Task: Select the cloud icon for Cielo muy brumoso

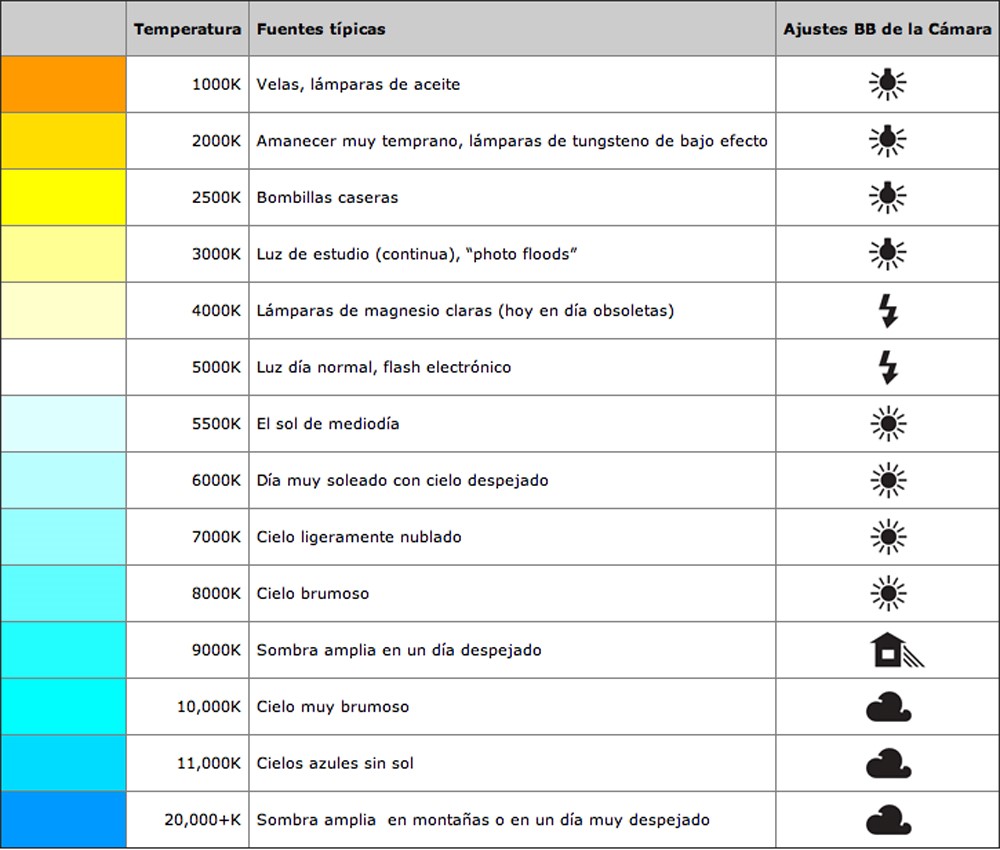Action: click(x=888, y=707)
